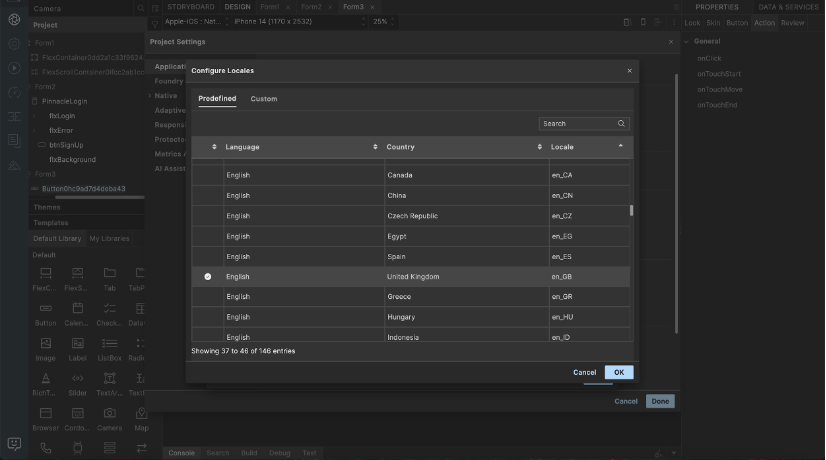Cancel the Configure Locales dialog

(x=584, y=372)
